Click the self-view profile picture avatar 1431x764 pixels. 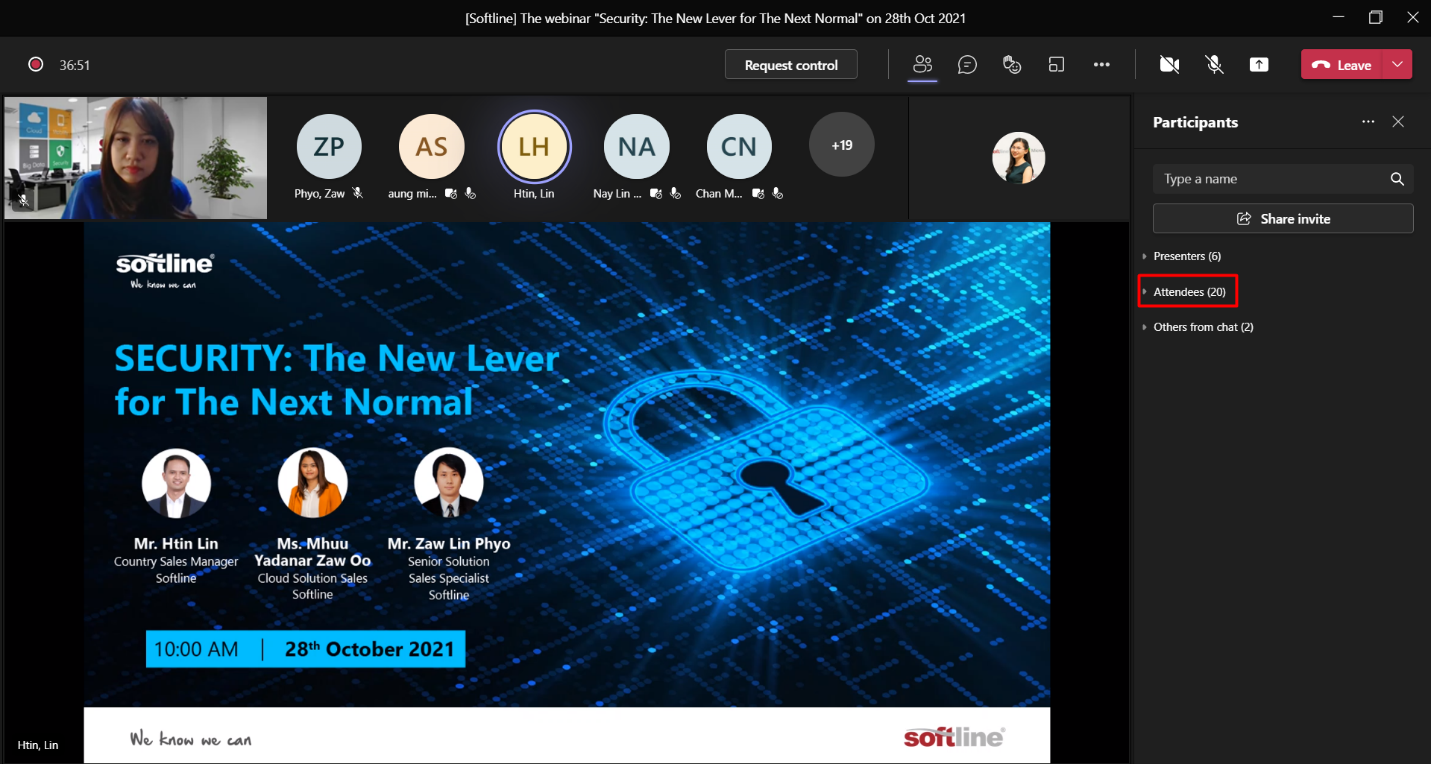pyautogui.click(x=1018, y=158)
